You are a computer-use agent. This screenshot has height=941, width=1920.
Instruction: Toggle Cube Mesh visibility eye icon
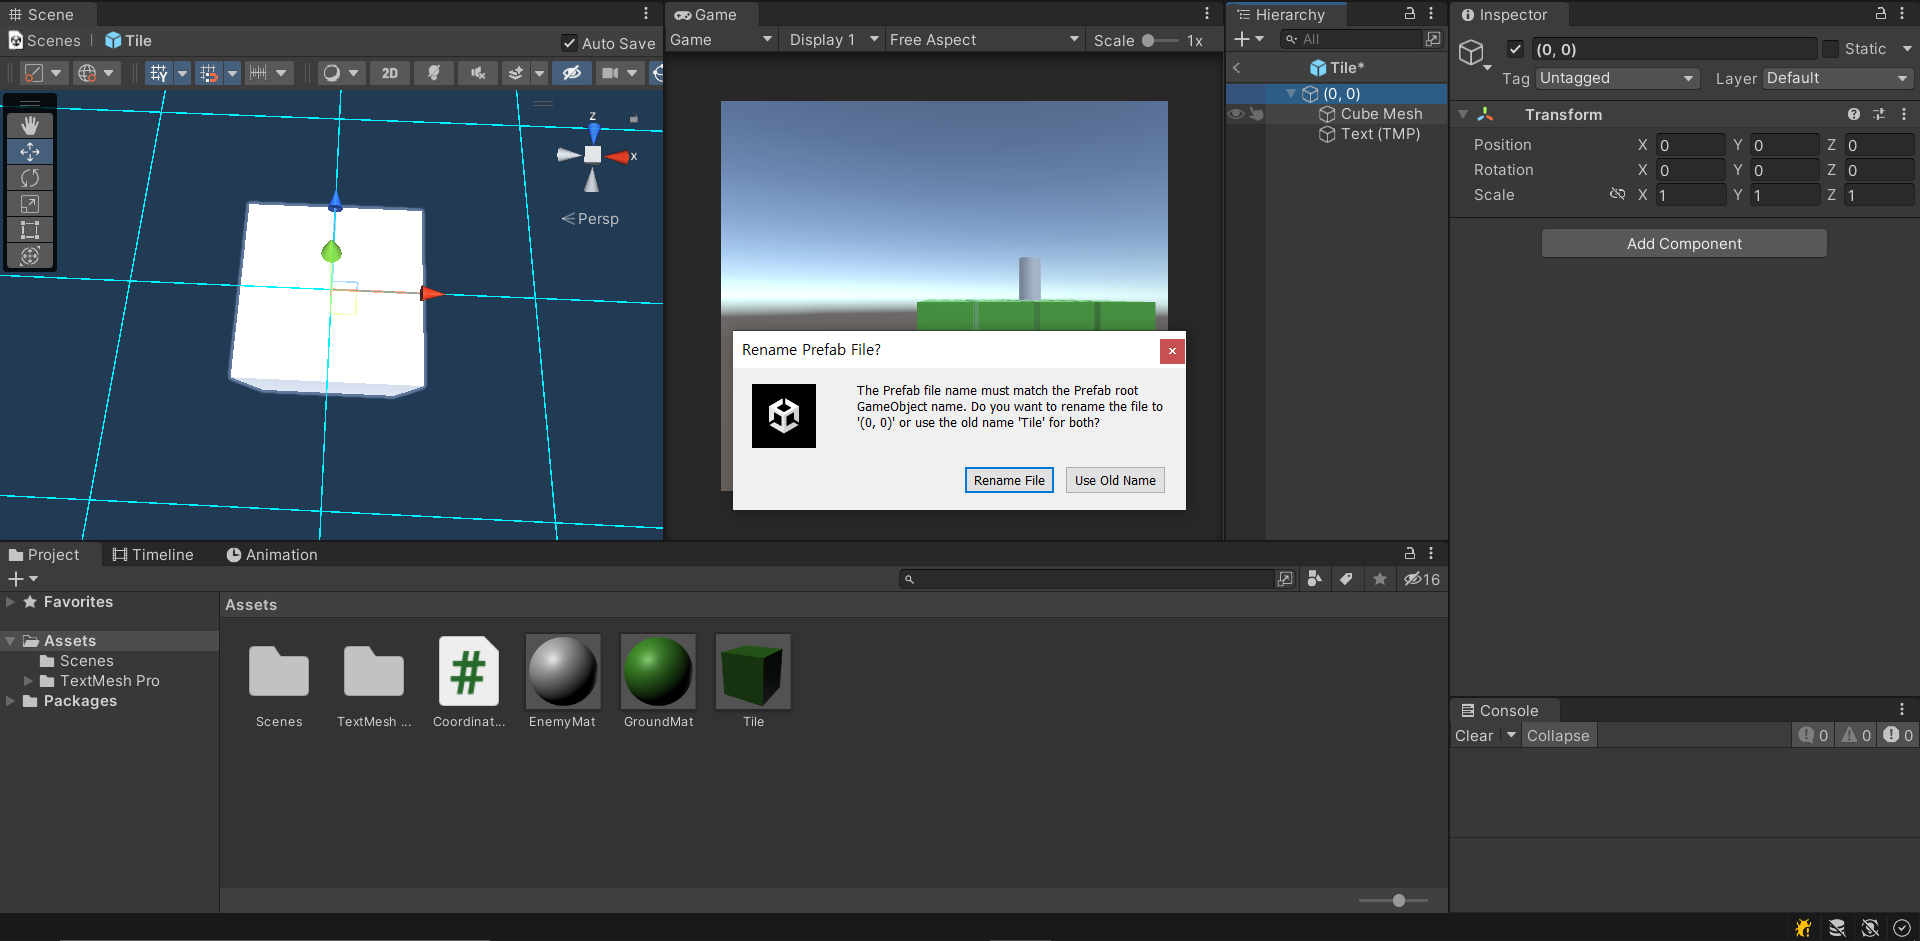click(1236, 114)
